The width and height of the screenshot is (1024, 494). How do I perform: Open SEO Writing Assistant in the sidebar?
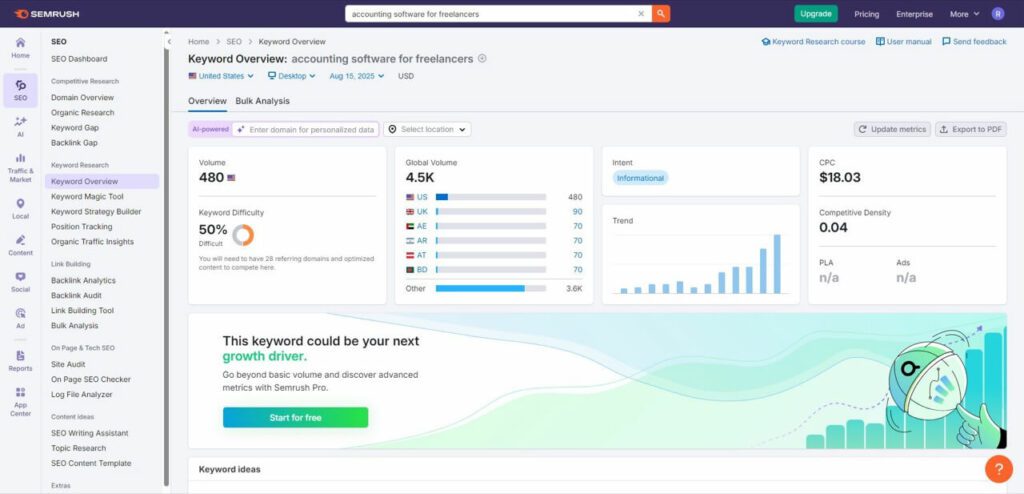[89, 433]
